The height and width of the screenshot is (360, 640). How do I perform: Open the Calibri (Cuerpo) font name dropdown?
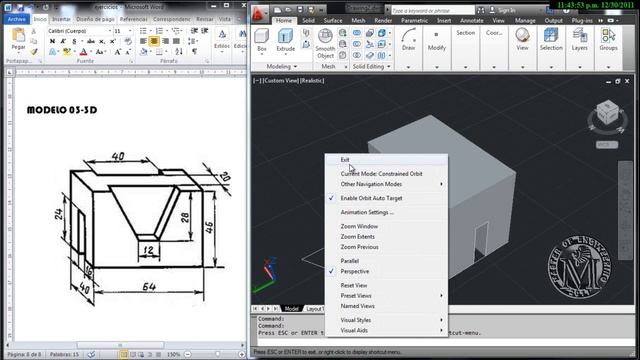[x=109, y=31]
